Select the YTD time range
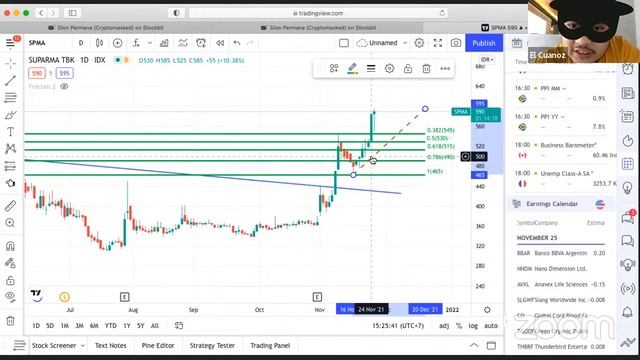Image resolution: width=640 pixels, height=360 pixels. pos(111,326)
